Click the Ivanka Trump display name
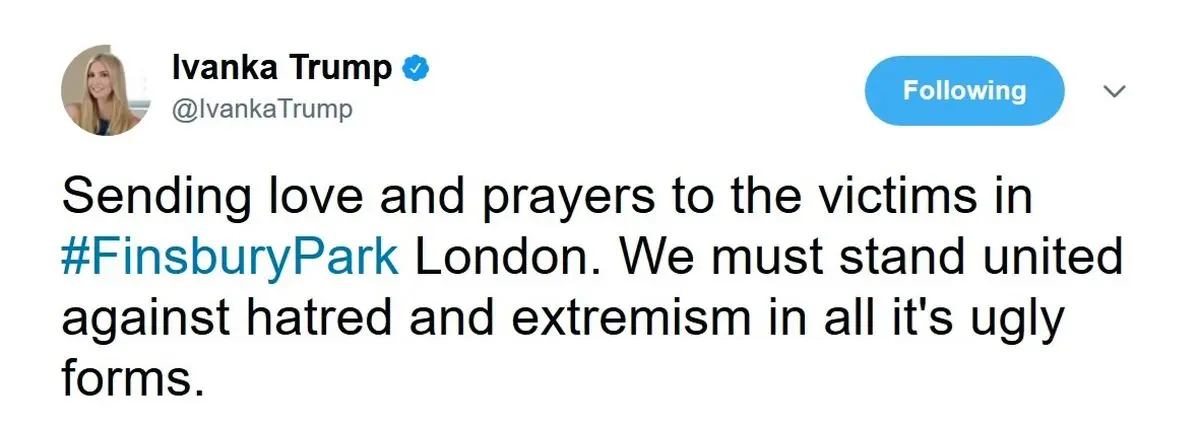The height and width of the screenshot is (427, 1200). (282, 69)
